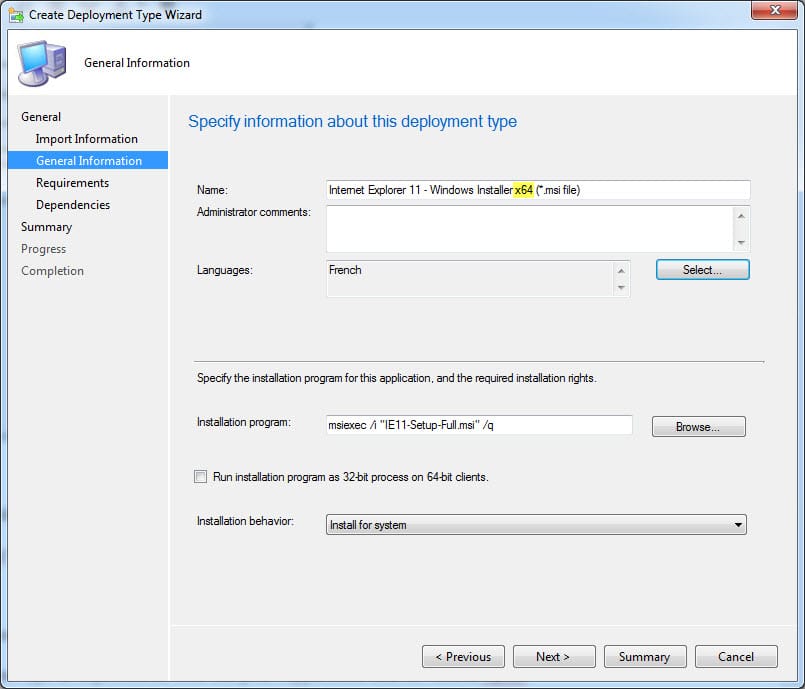Select the General section in sidebar
Screen dimensions: 805x689
(x=41, y=117)
